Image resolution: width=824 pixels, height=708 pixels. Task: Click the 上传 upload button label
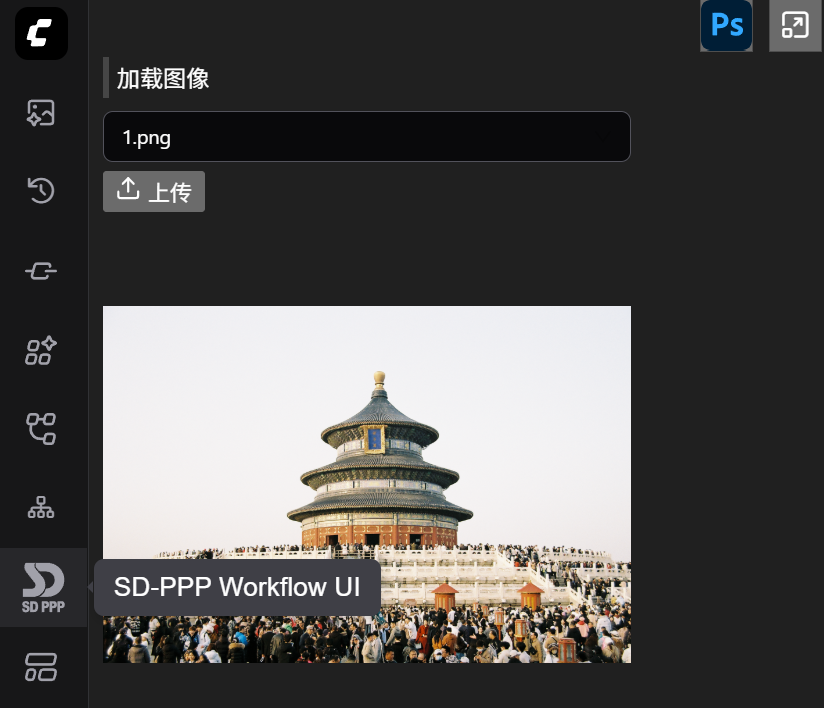click(170, 192)
